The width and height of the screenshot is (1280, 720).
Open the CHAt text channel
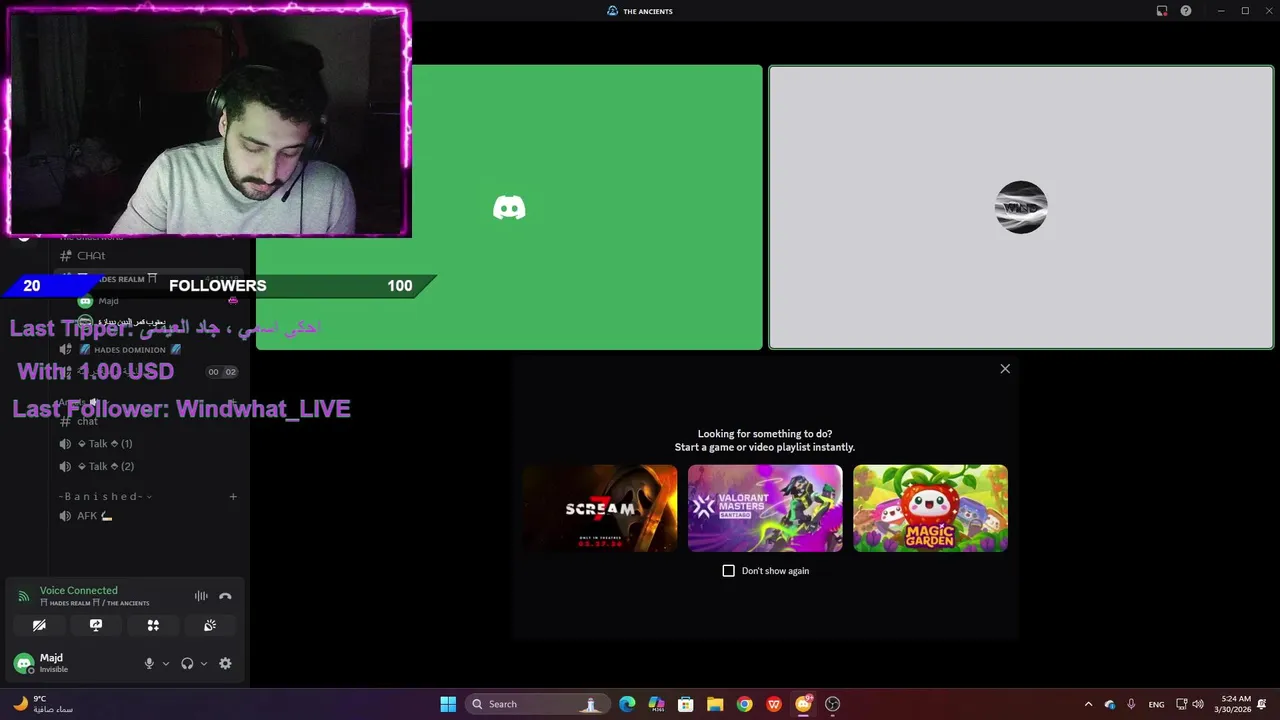(x=148, y=256)
